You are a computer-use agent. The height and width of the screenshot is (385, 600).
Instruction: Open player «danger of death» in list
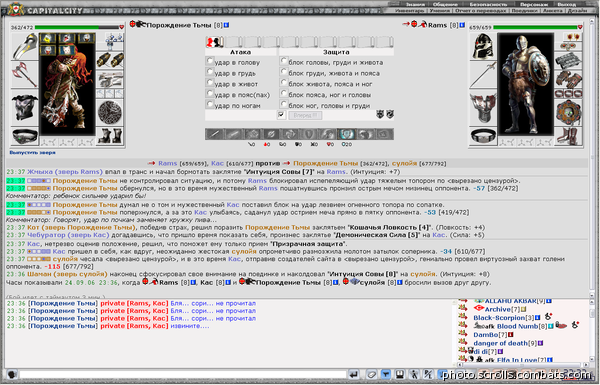tap(500, 343)
